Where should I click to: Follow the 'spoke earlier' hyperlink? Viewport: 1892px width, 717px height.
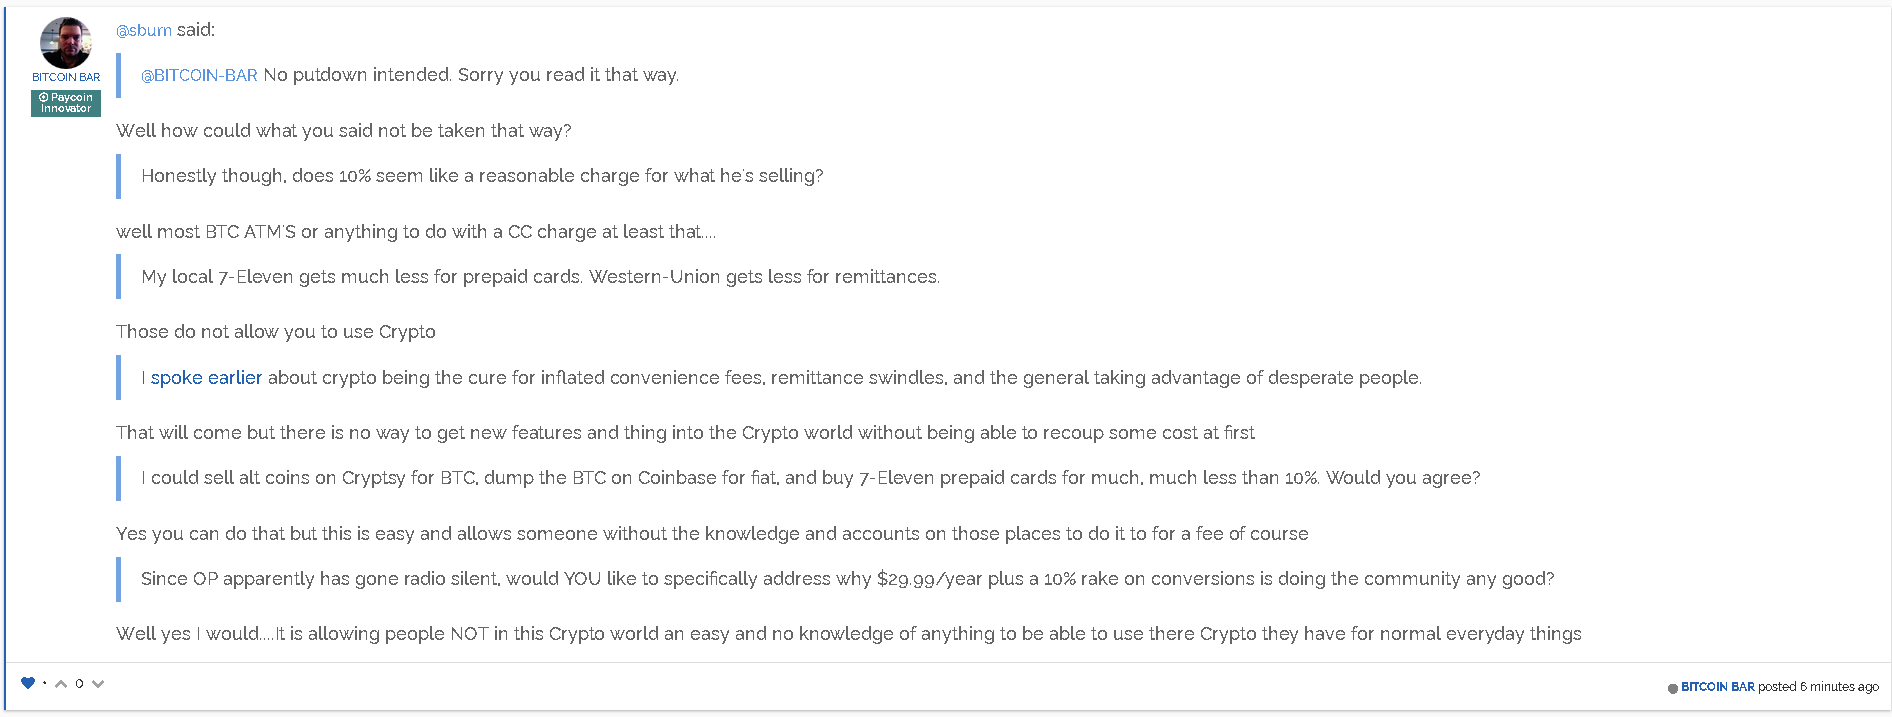(206, 378)
